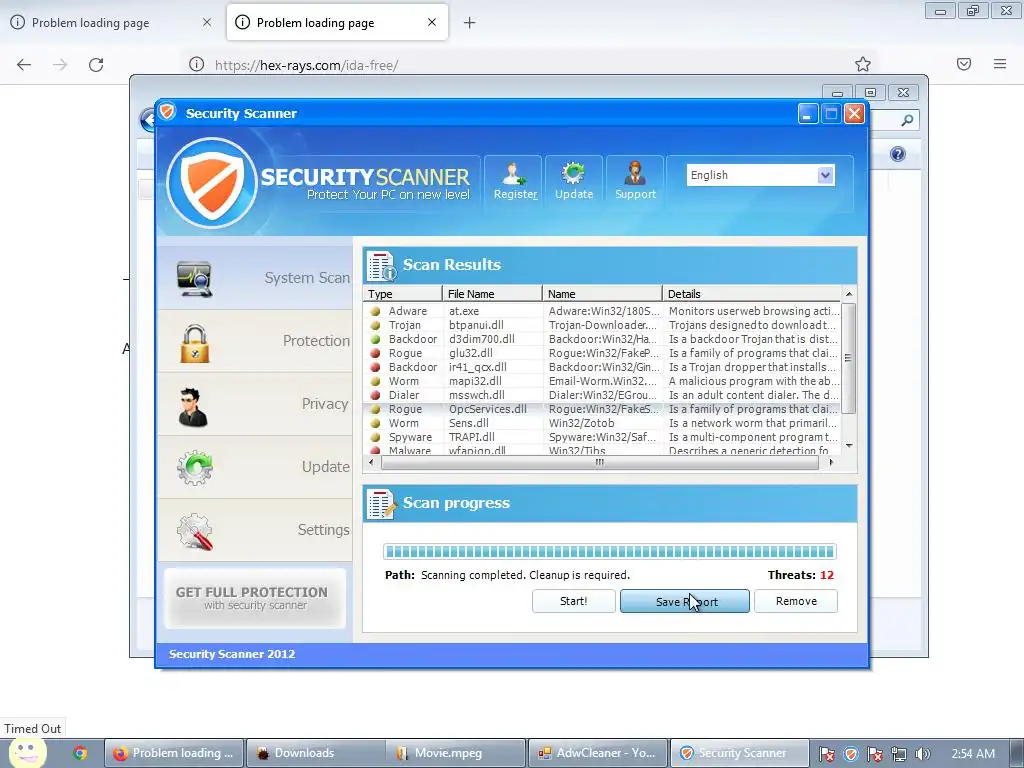Sort results by Details column header
This screenshot has width=1024, height=768.
pyautogui.click(x=752, y=294)
